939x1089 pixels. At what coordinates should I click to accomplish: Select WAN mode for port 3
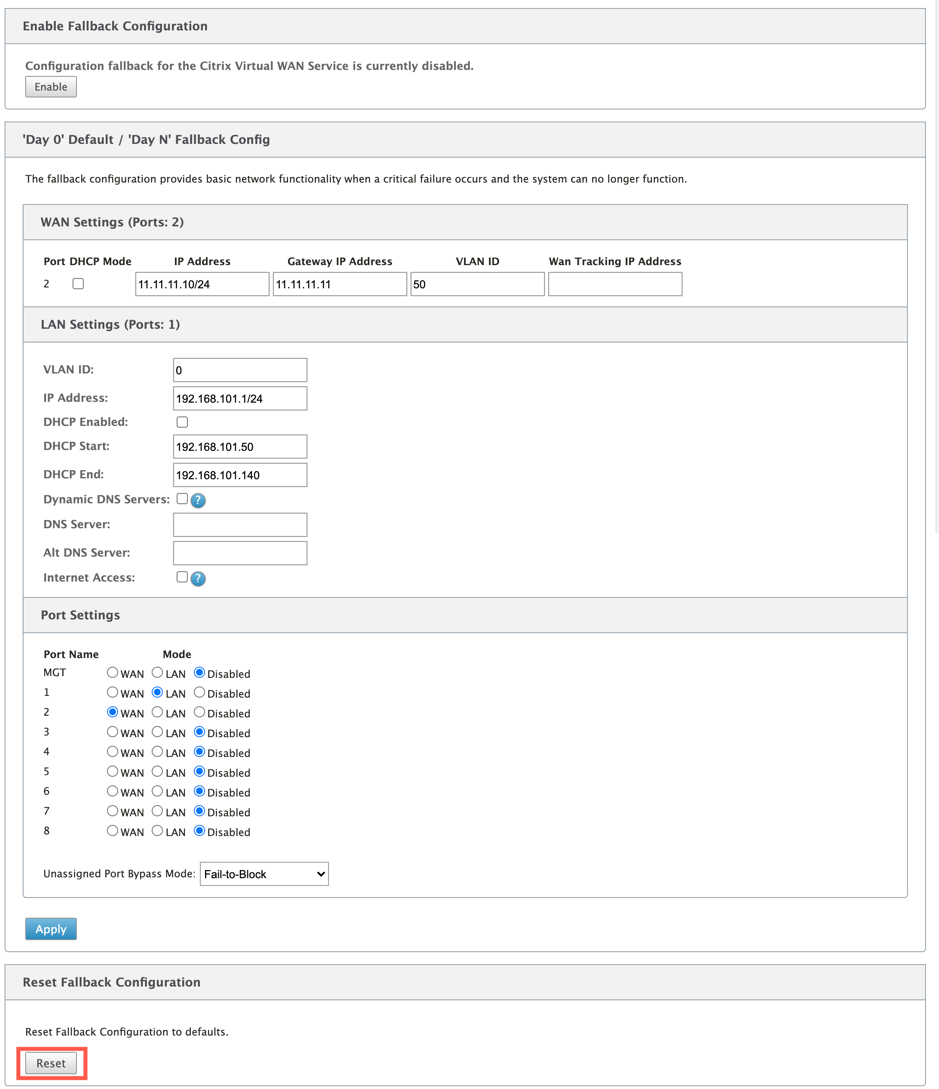point(113,732)
